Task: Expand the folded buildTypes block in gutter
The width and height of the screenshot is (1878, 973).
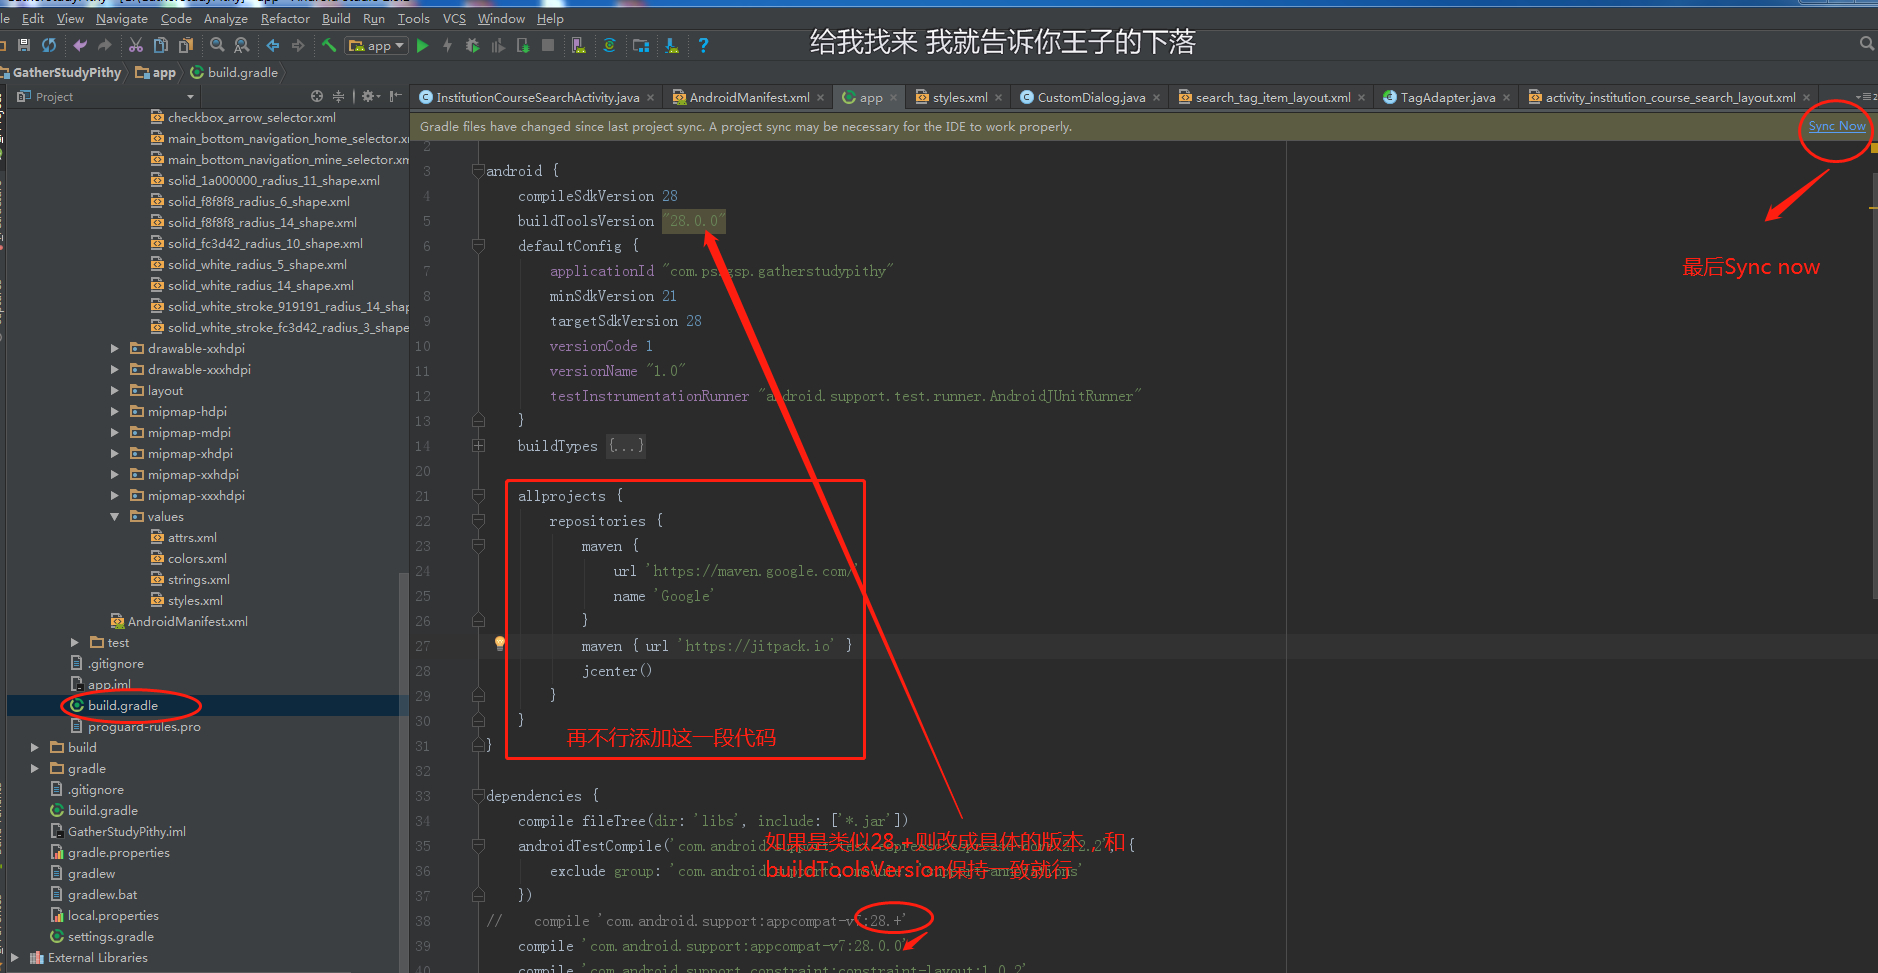Action: 478,446
